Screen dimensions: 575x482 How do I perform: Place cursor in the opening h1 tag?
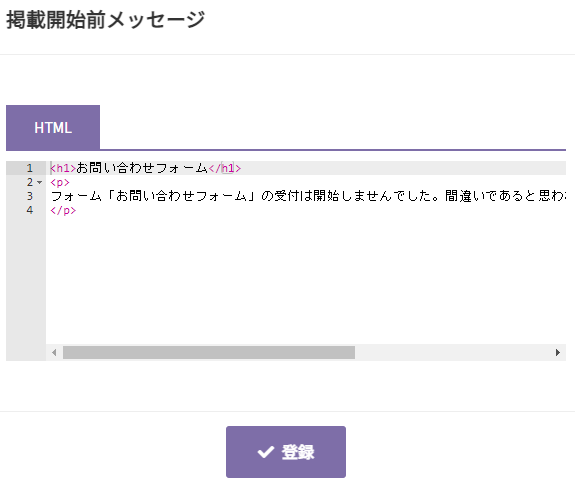(63, 168)
